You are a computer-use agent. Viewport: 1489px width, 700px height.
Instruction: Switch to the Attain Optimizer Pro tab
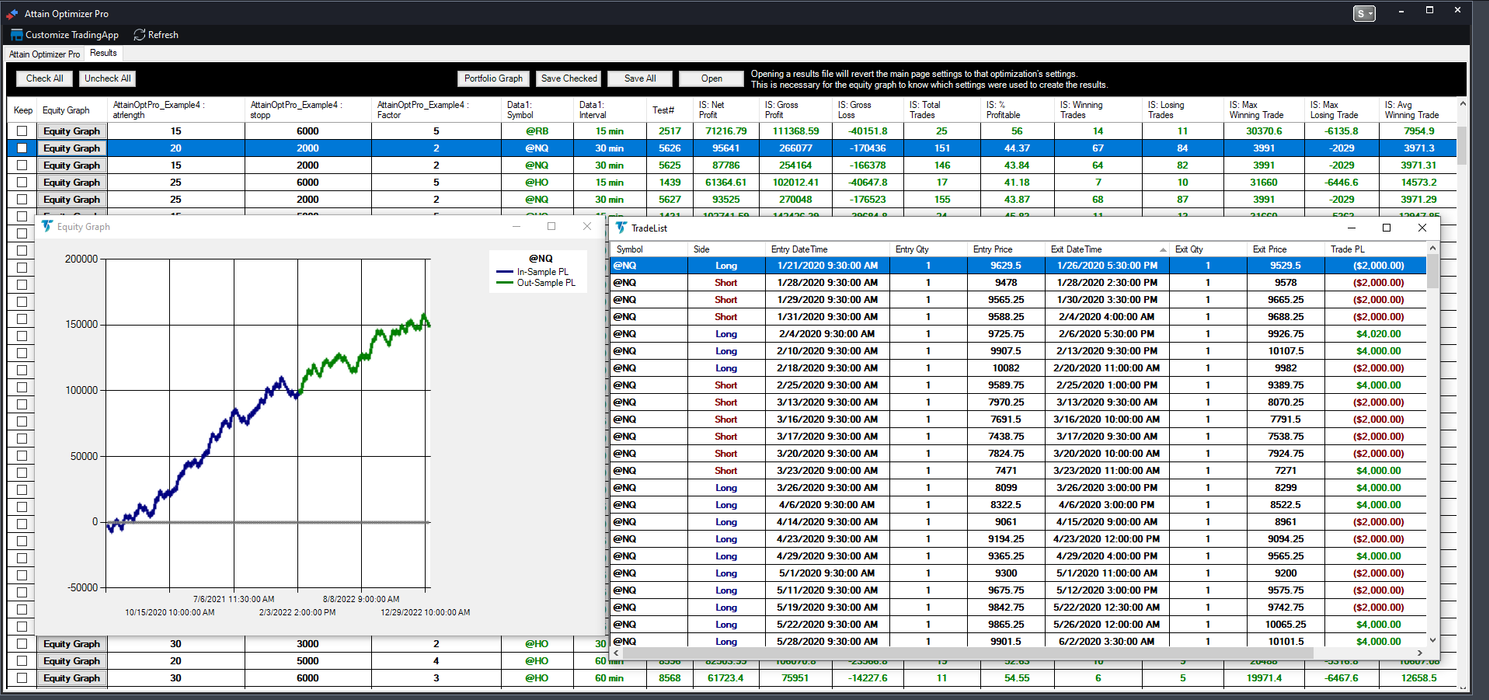click(44, 53)
